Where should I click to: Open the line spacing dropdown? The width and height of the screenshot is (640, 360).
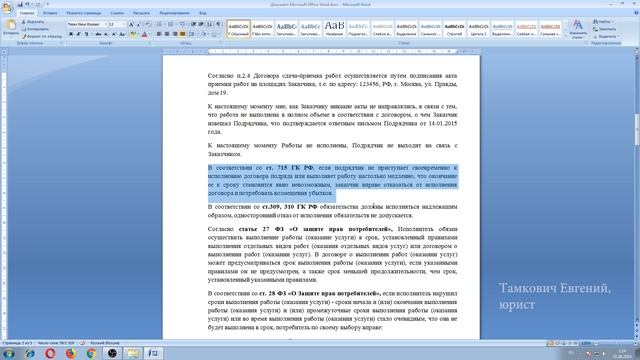click(192, 34)
